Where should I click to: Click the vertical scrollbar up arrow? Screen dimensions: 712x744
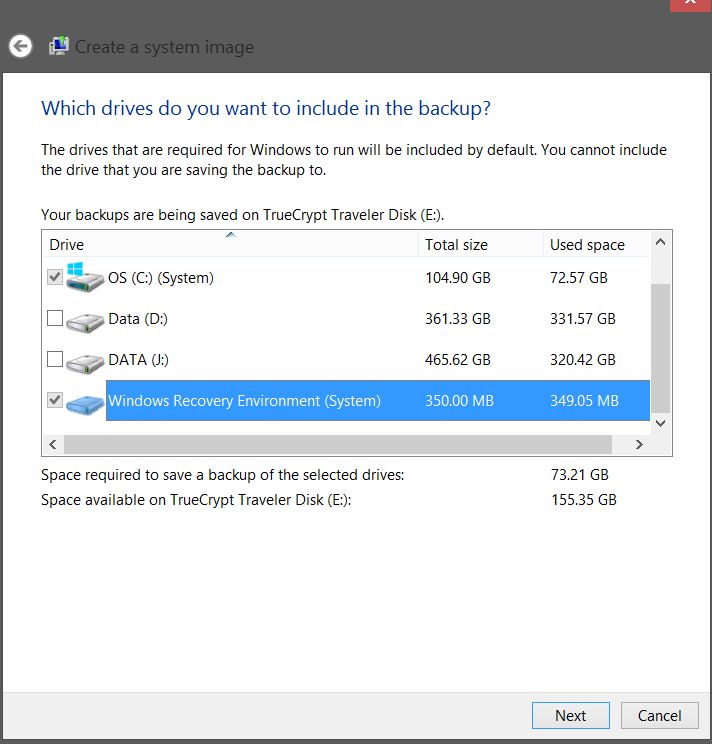point(660,242)
